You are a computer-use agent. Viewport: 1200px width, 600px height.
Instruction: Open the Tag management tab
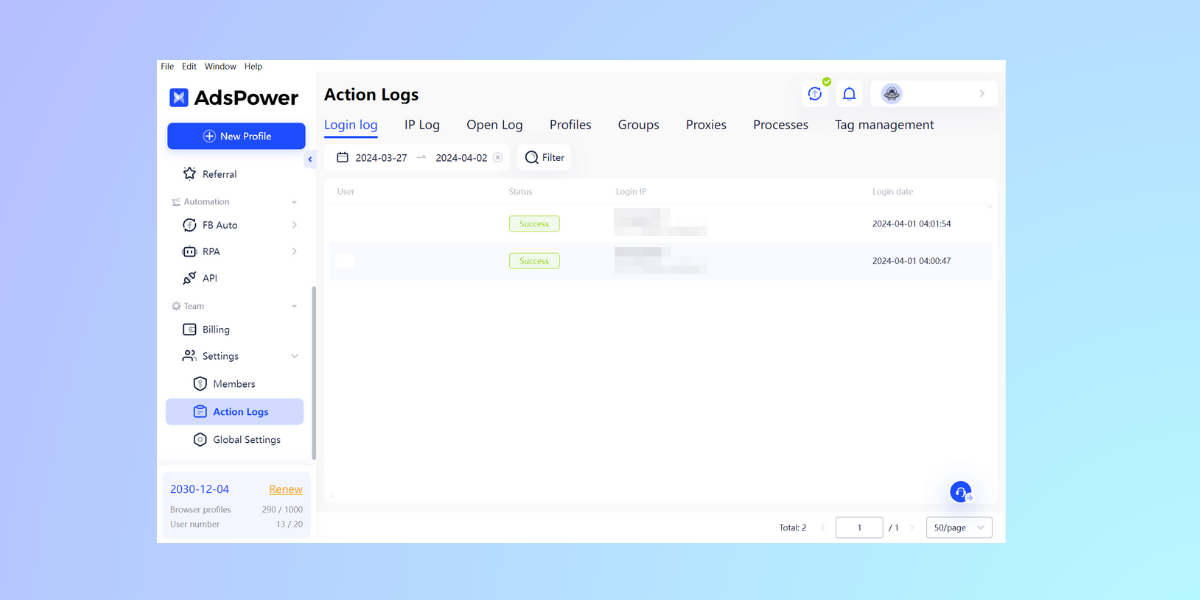point(884,124)
